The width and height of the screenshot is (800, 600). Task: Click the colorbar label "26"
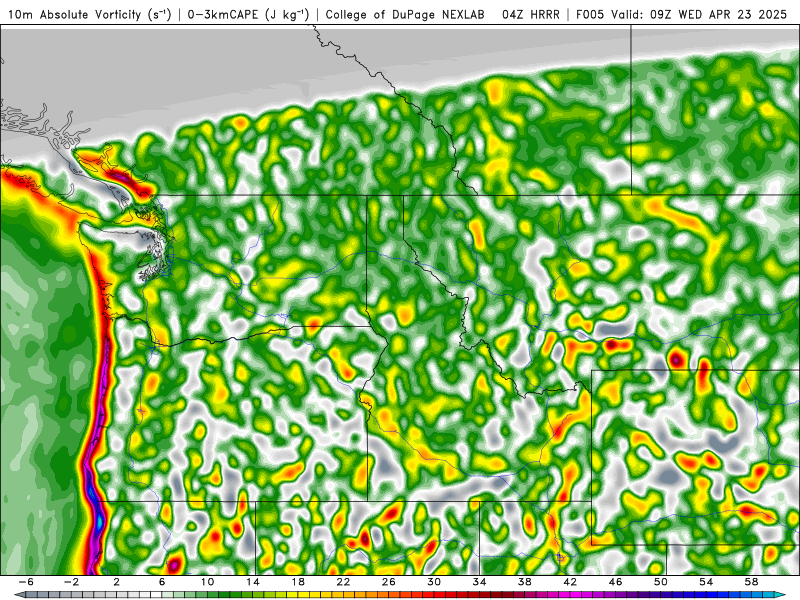coord(388,582)
